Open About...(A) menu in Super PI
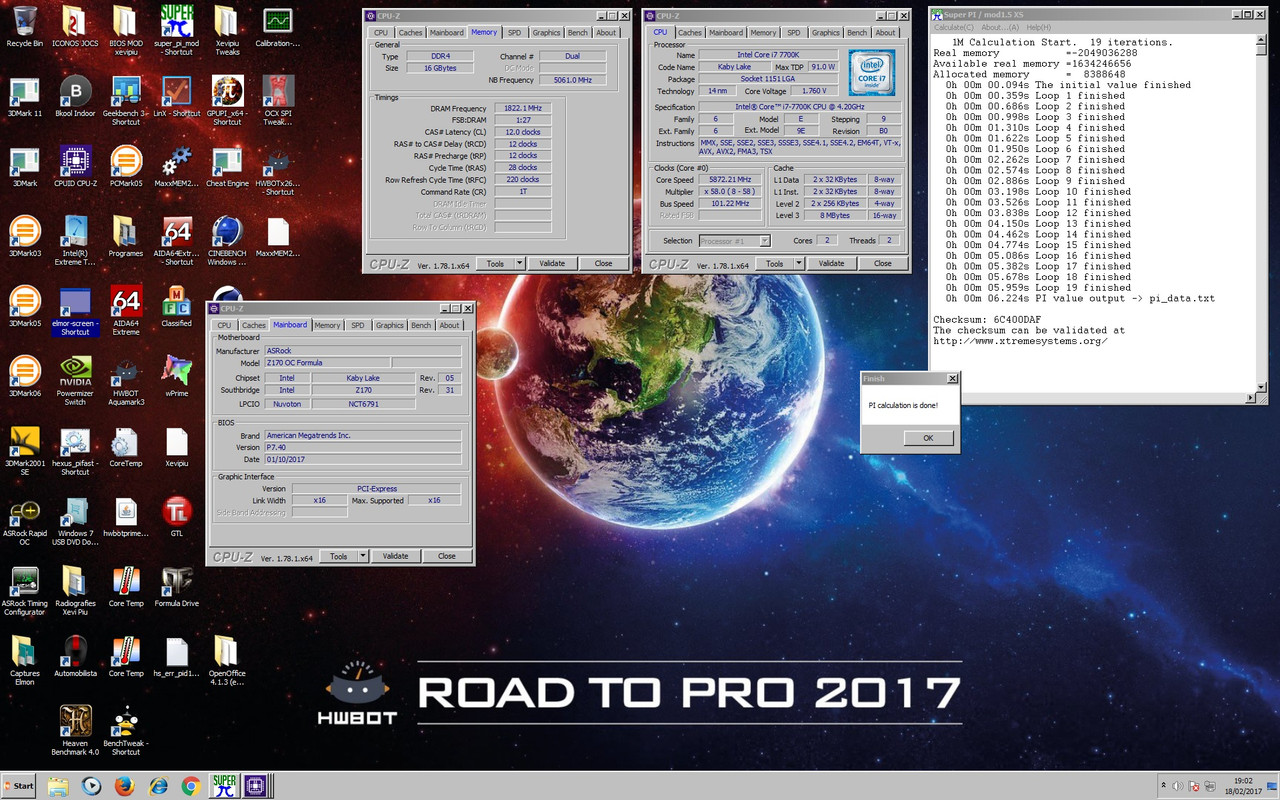 click(x=1000, y=27)
